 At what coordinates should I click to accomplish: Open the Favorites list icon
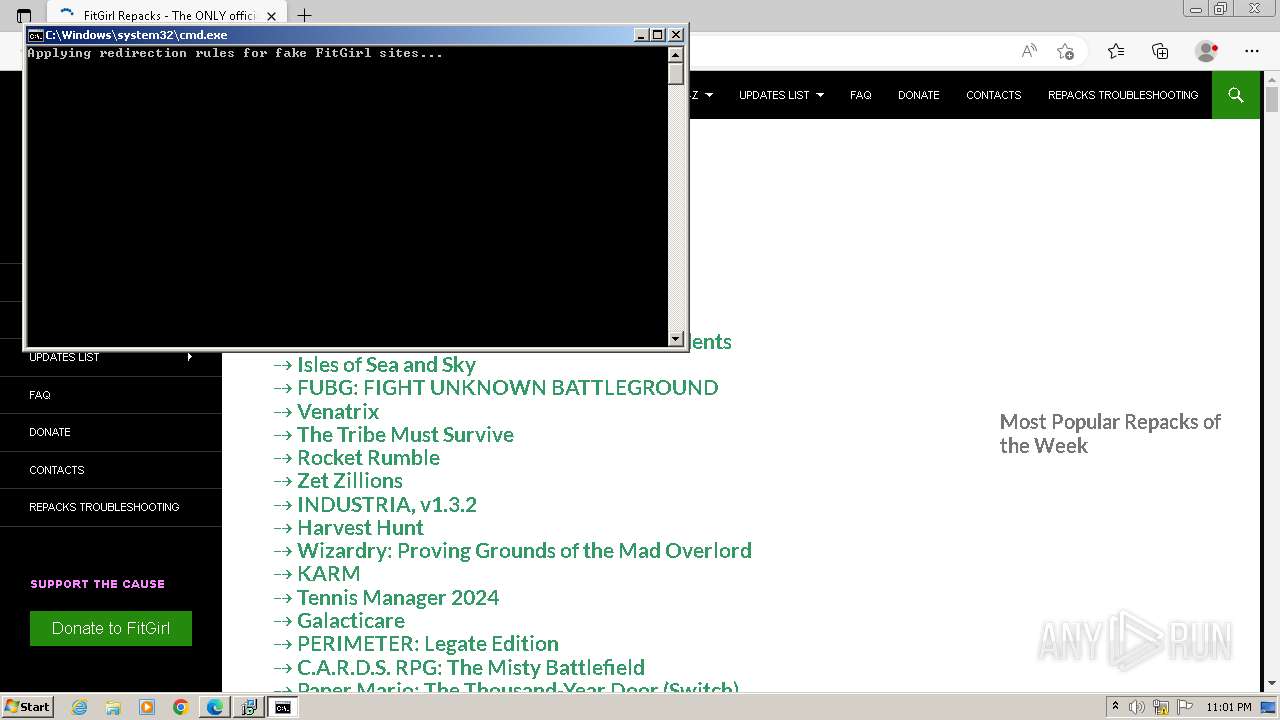tap(1116, 51)
